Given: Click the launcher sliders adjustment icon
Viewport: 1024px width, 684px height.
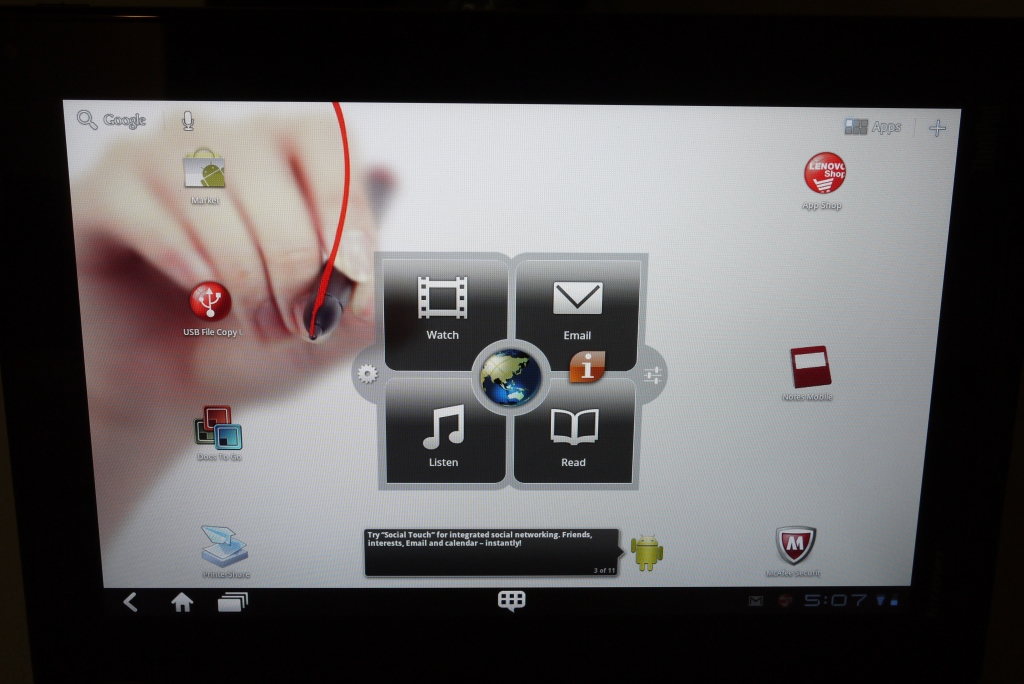Looking at the screenshot, I should click(x=653, y=376).
